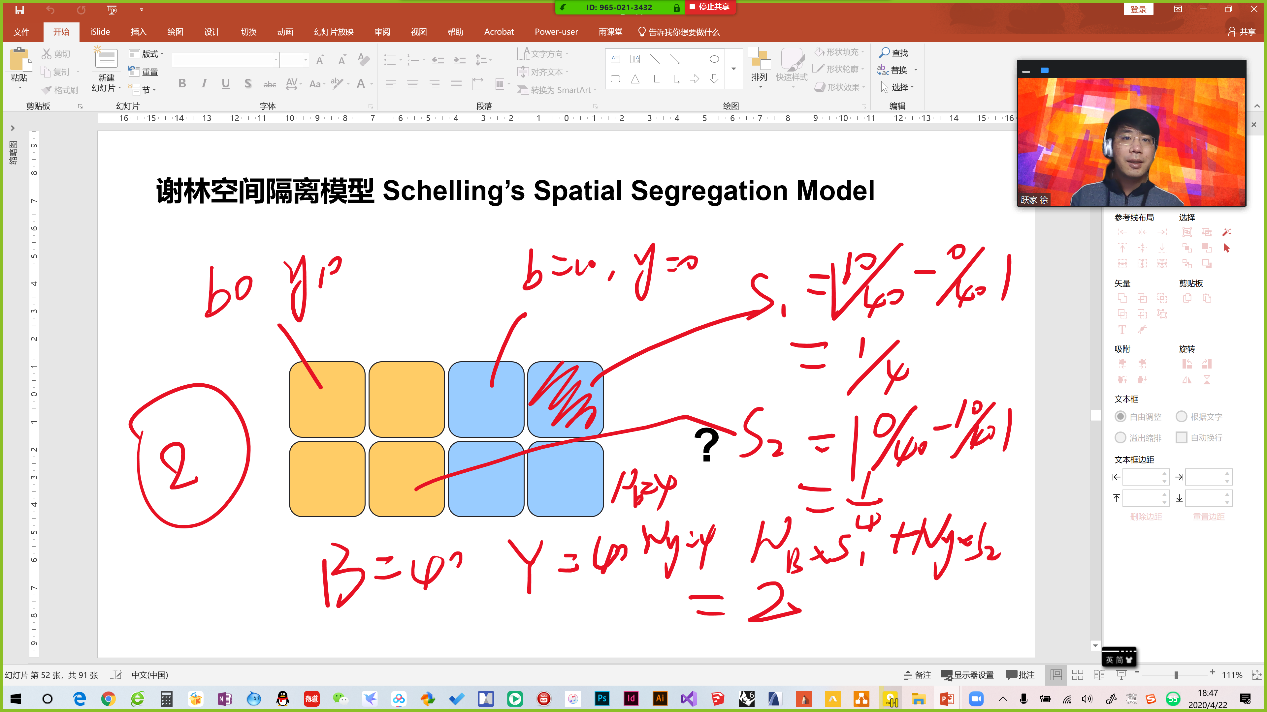The width and height of the screenshot is (1267, 712).
Task: Click the 停止共享 stop sharing button
Action: click(x=709, y=7)
